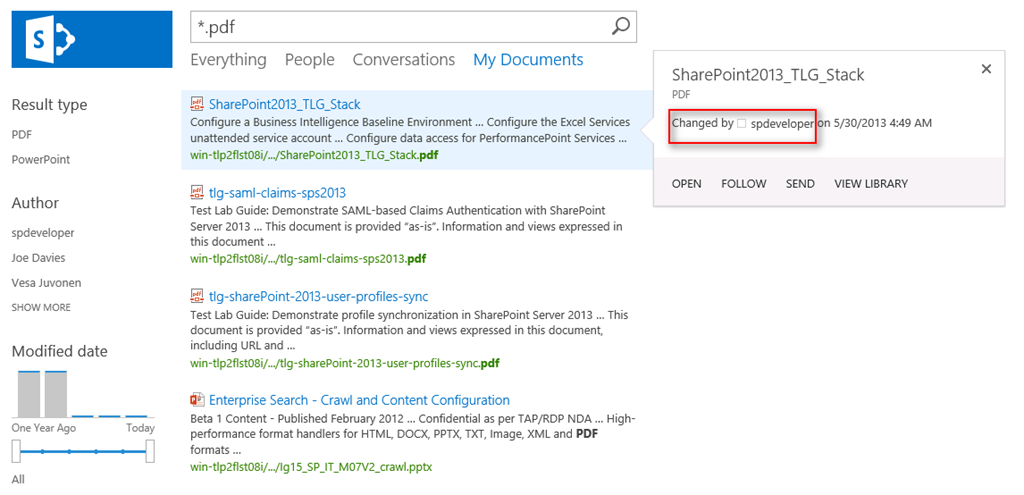
Task: Filter results by author Joe Davies
Action: [38, 258]
